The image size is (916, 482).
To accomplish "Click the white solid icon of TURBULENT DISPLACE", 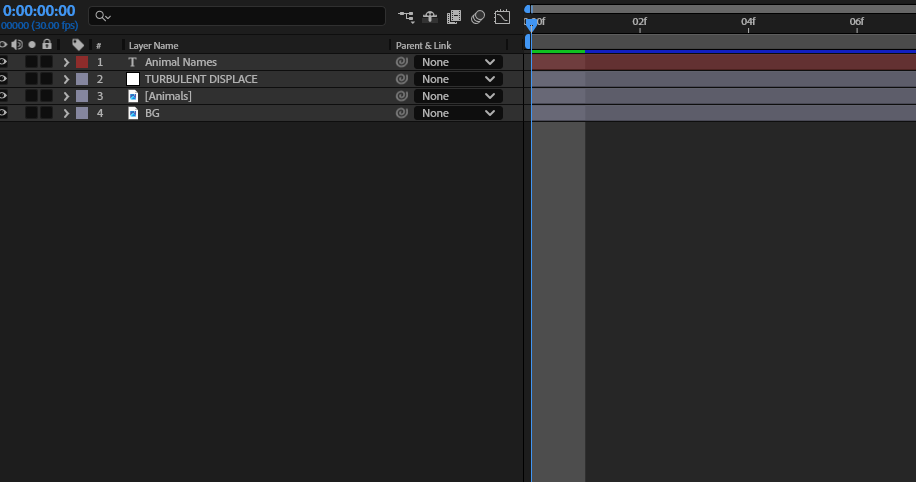I will click(133, 79).
